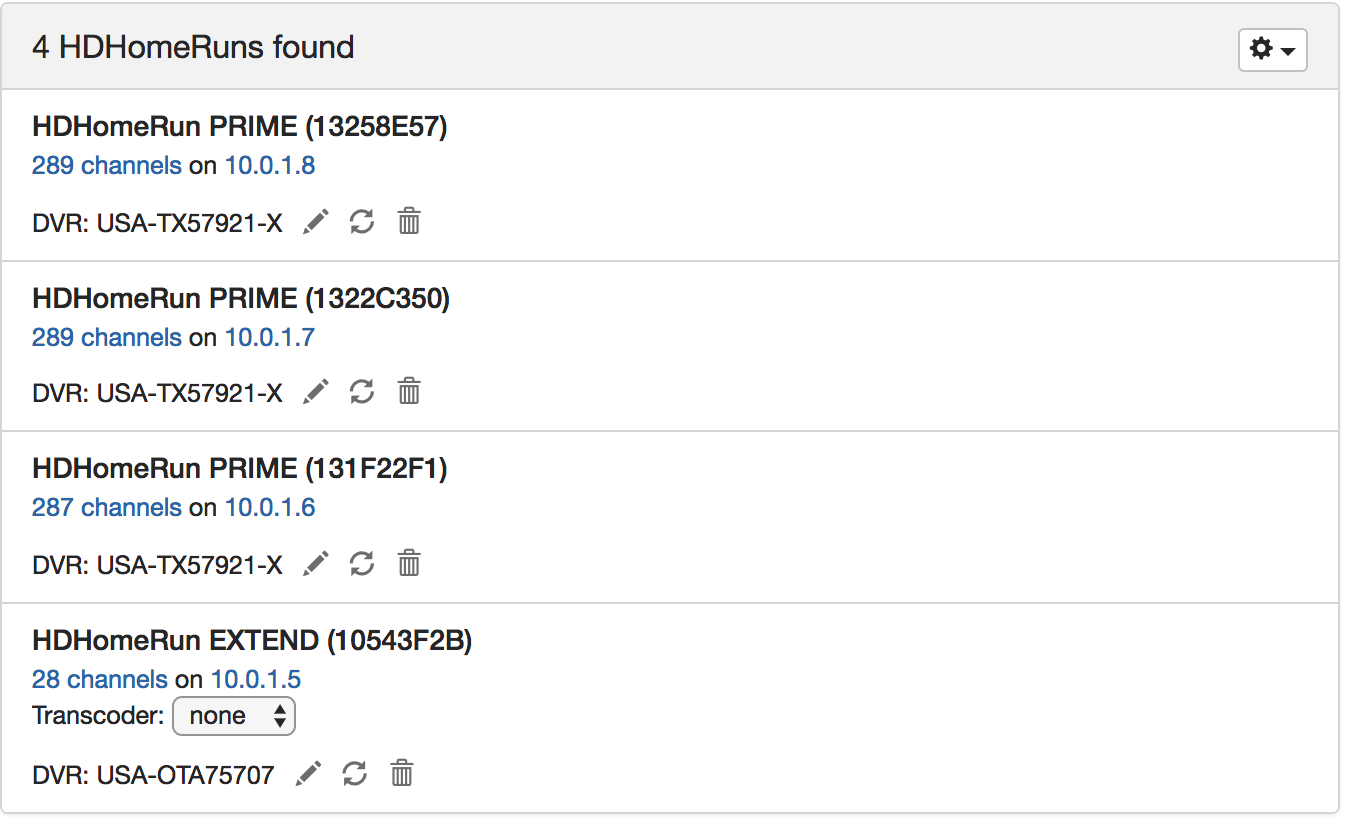Refresh the USA-OTA75707 lineup
This screenshot has width=1360, height=820.
click(355, 773)
